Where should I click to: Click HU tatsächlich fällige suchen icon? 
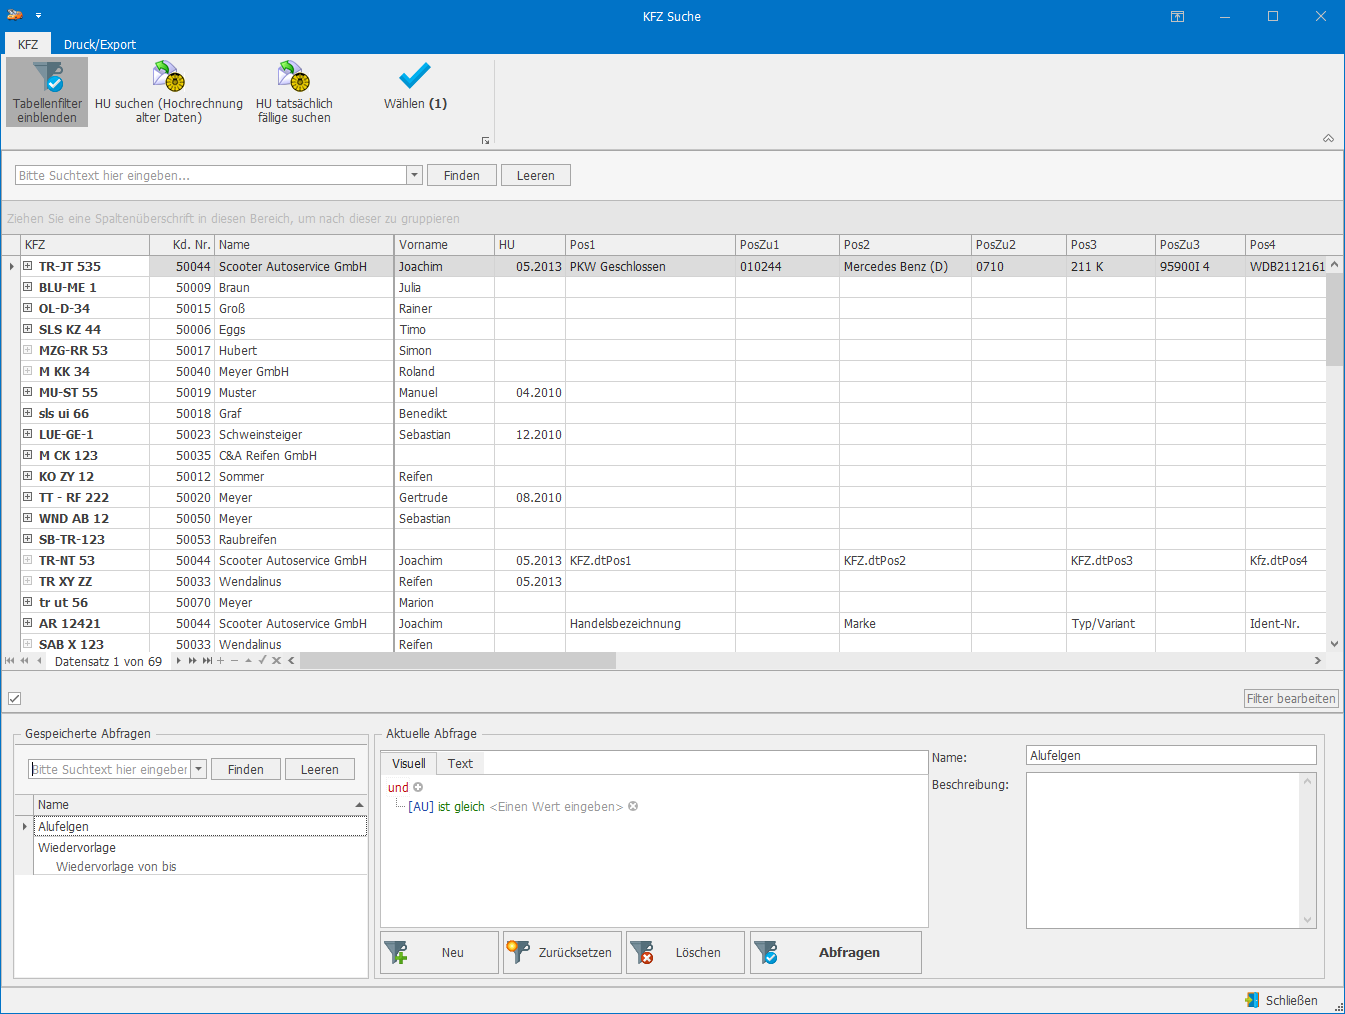click(x=294, y=77)
